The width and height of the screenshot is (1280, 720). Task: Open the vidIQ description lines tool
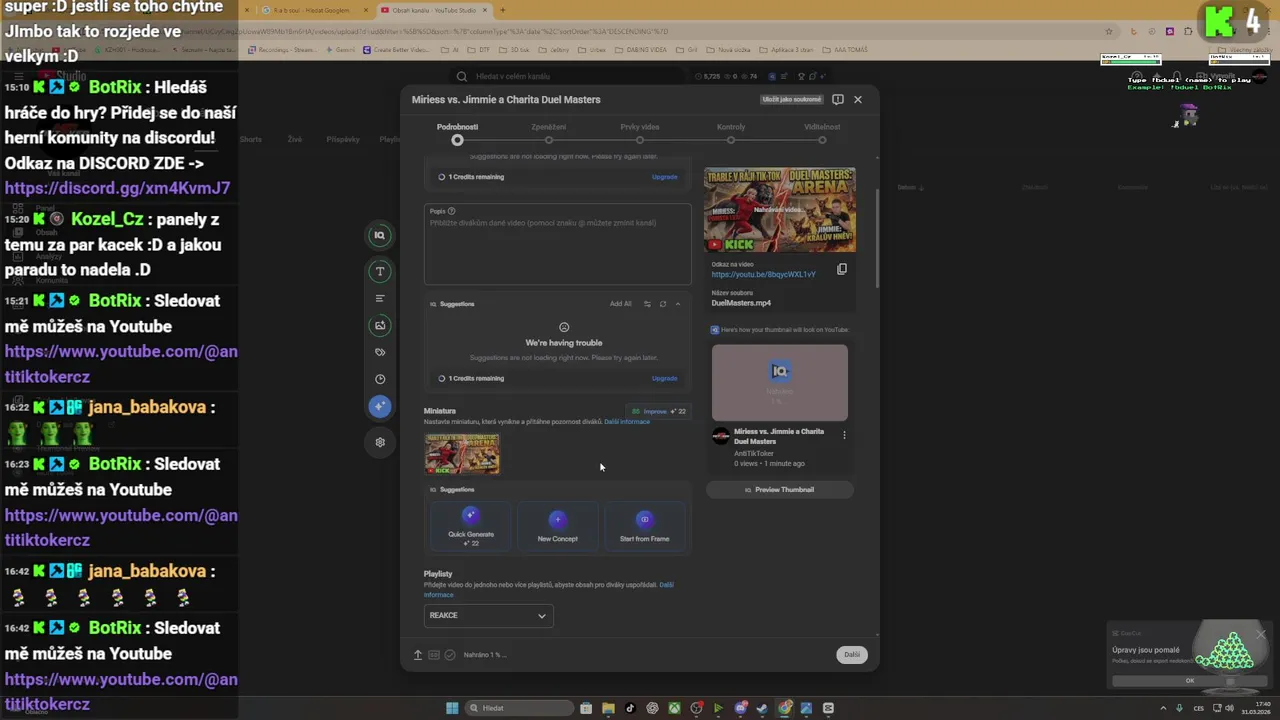tap(379, 298)
